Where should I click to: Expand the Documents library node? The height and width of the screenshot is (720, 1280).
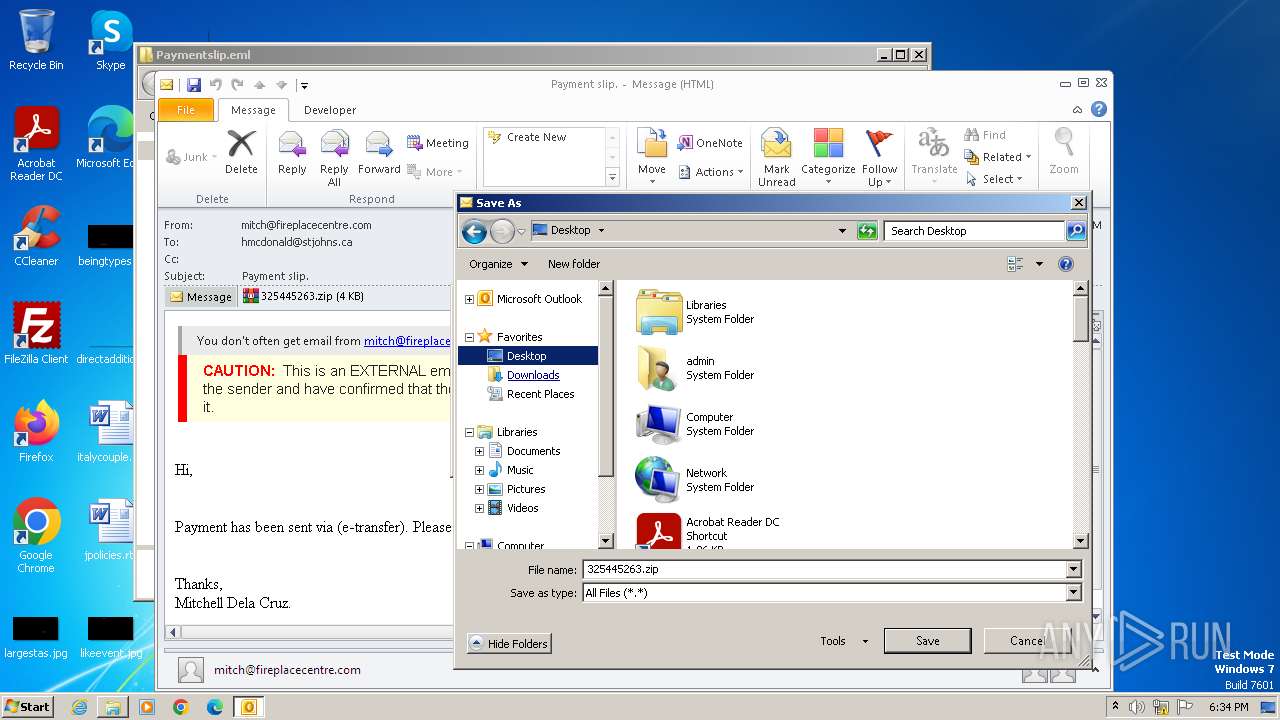coord(479,451)
